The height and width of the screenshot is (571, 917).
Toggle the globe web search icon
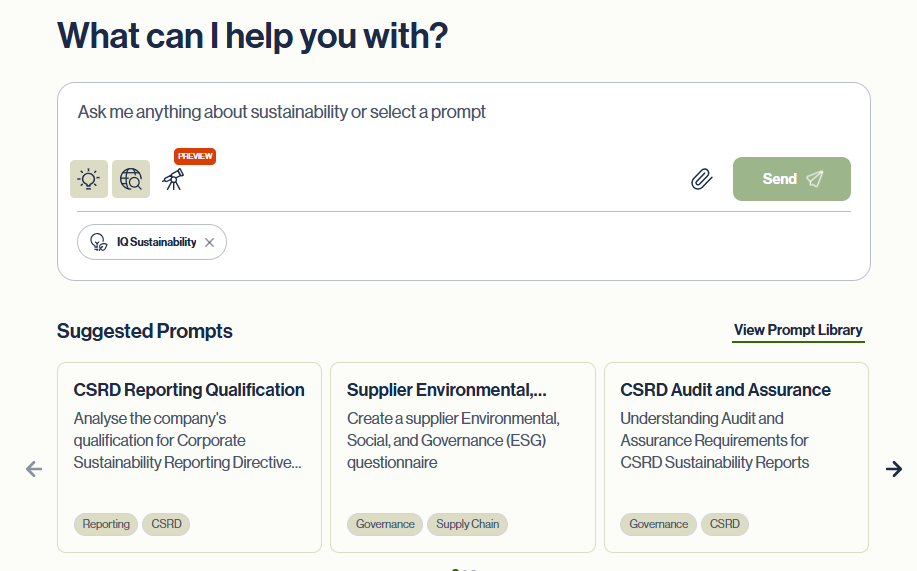(131, 179)
